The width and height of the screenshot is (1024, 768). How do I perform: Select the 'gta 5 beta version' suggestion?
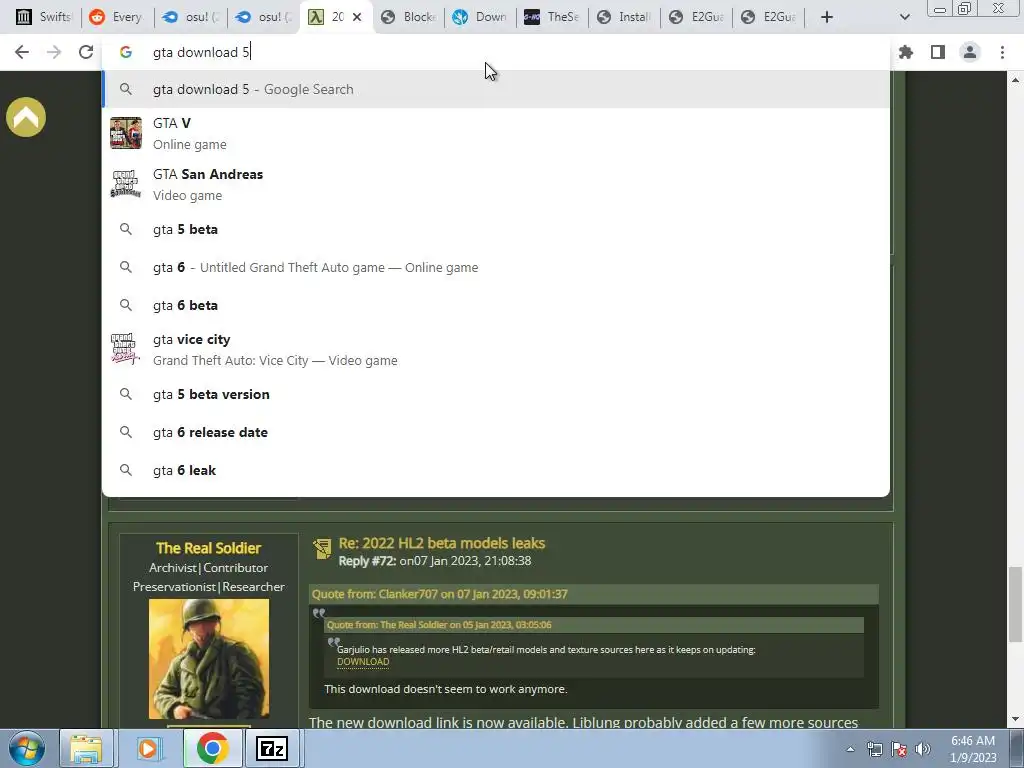pos(496,394)
